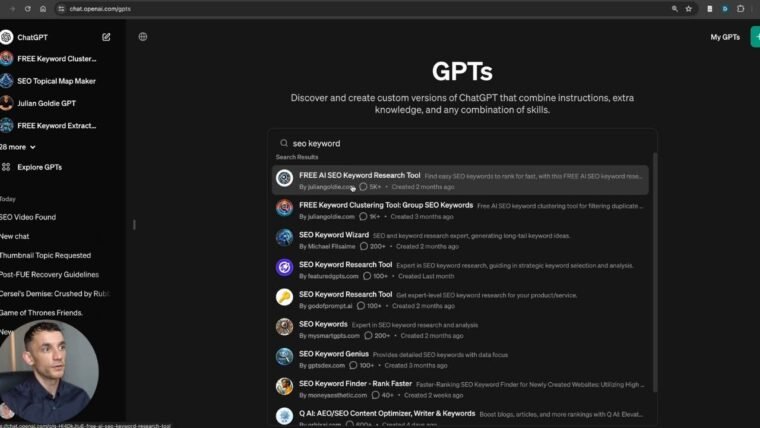The height and width of the screenshot is (428, 760).
Task: Open the browser profile avatar icon
Action: pos(725,9)
